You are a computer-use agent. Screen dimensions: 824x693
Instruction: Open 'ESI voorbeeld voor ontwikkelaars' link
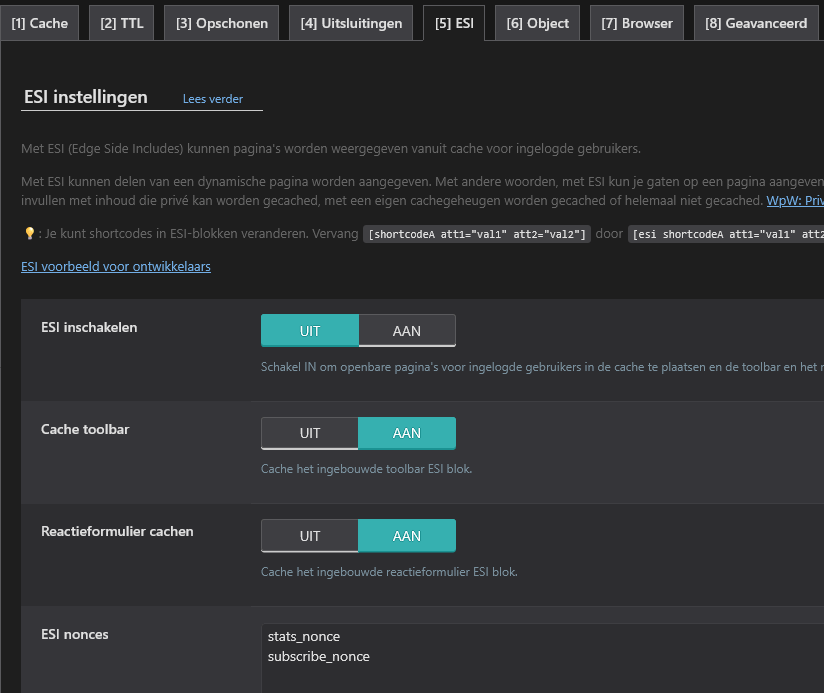click(116, 267)
